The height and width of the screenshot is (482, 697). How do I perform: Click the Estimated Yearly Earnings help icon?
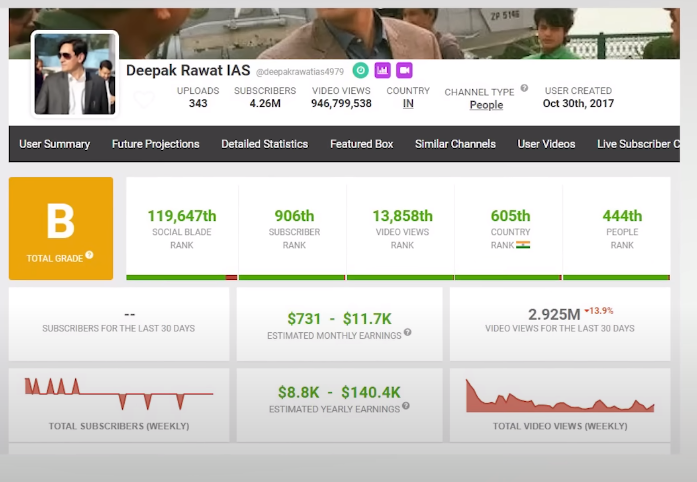406,406
